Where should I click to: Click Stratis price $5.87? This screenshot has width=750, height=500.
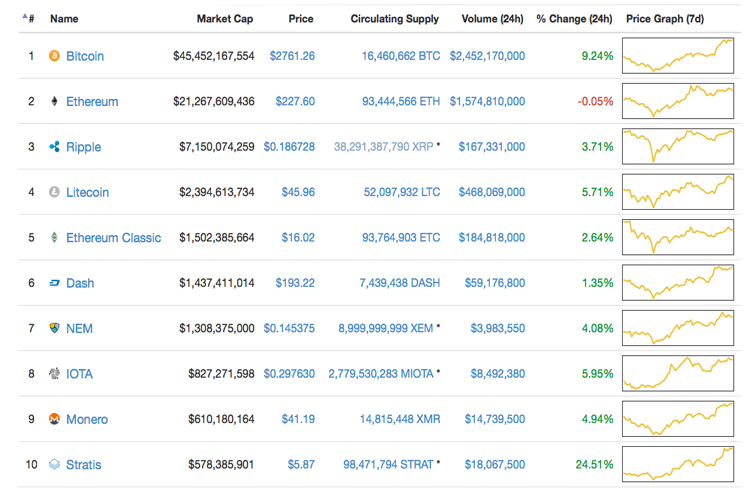click(301, 465)
